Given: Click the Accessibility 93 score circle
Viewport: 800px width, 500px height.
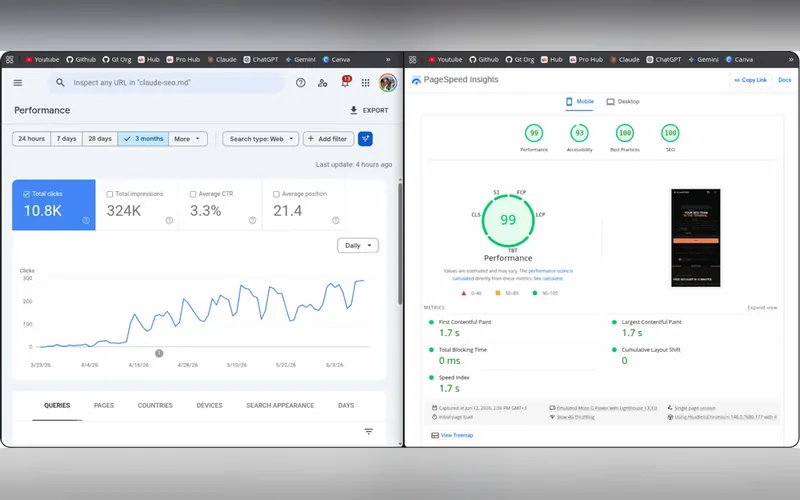Looking at the screenshot, I should pyautogui.click(x=579, y=134).
